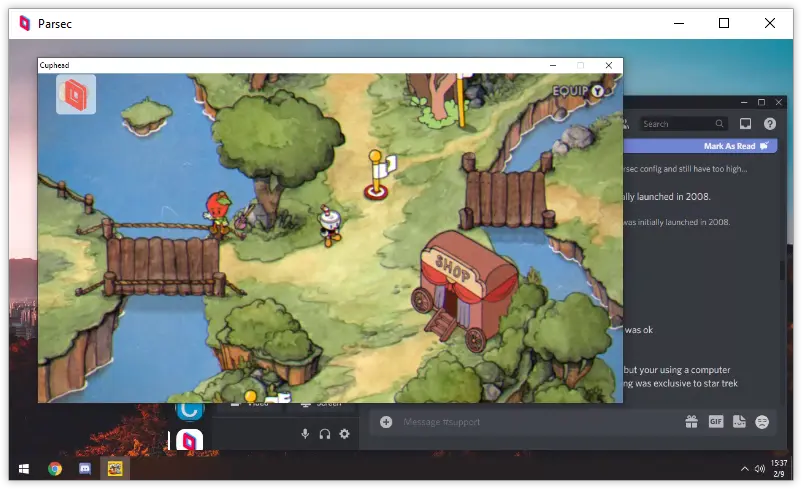Screen dimensions: 802x489
Task: Click the Mark As Read button
Action: [x=736, y=146]
